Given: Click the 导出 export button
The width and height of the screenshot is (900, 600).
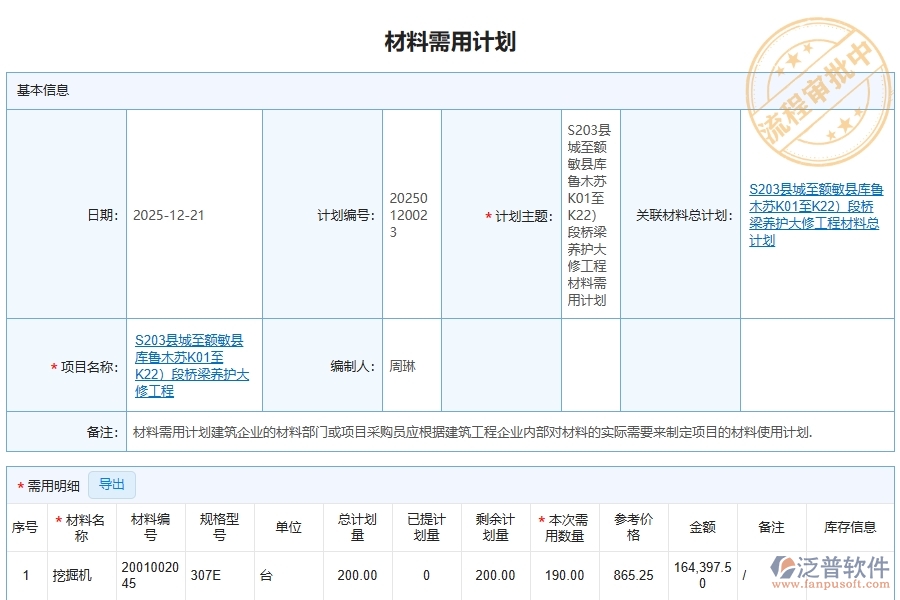Looking at the screenshot, I should tap(113, 485).
